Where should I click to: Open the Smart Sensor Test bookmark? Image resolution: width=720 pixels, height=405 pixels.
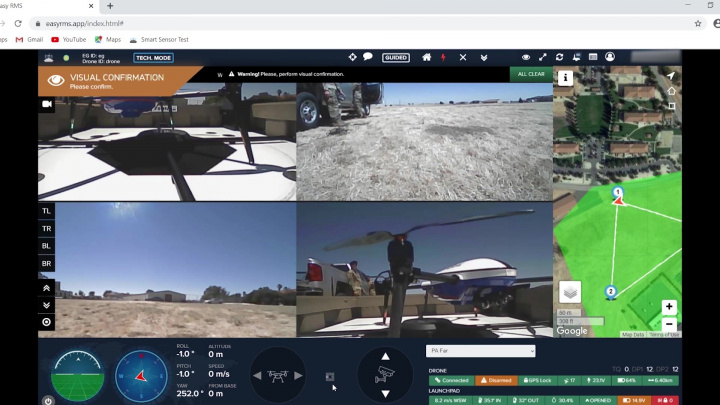[159, 39]
